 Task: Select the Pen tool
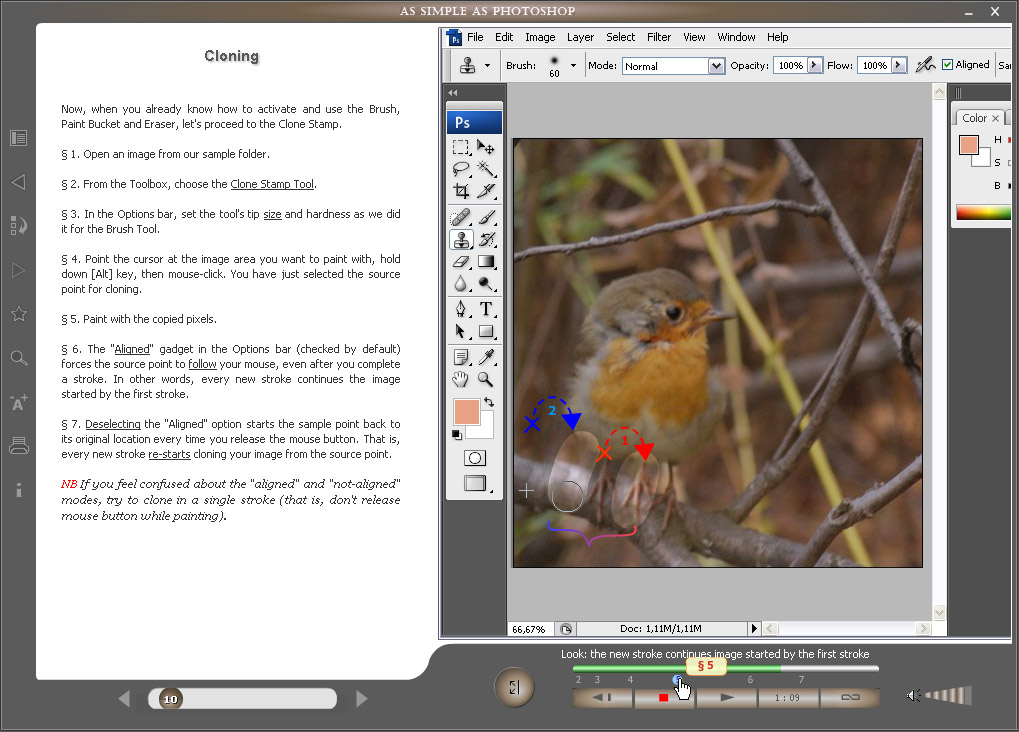461,309
